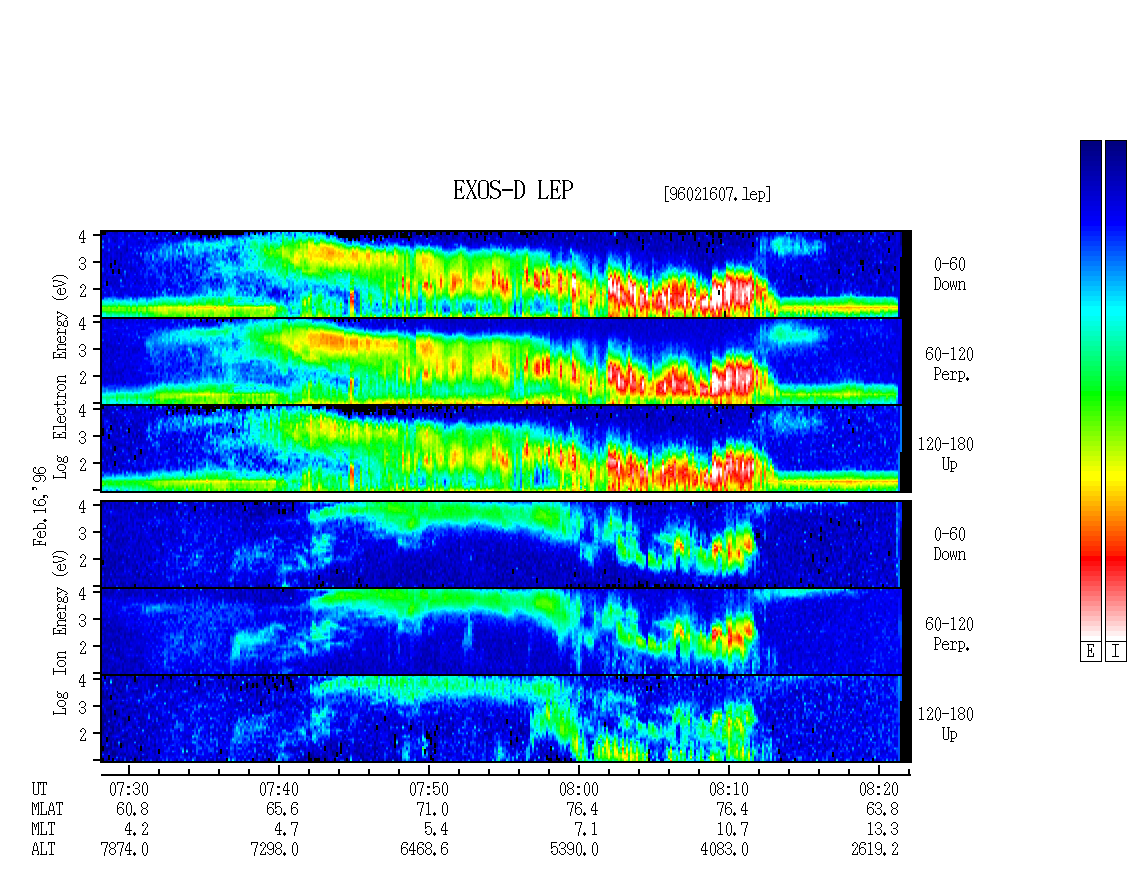Click the ALT value 7874.0
This screenshot has height=875, width=1130.
click(125, 850)
